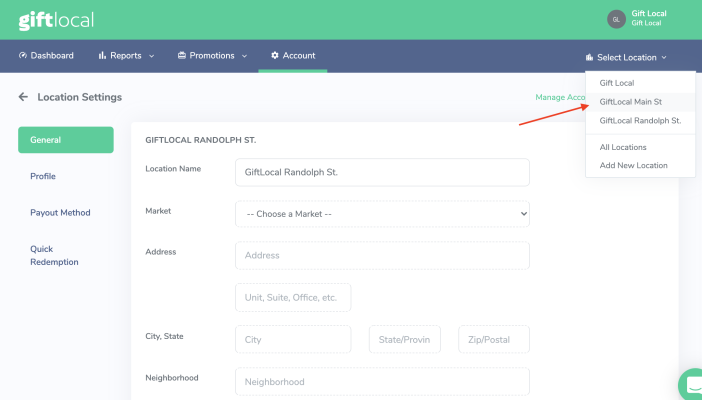Viewport: 702px width, 400px height.
Task: Open the Promotions menu item
Action: pos(212,56)
